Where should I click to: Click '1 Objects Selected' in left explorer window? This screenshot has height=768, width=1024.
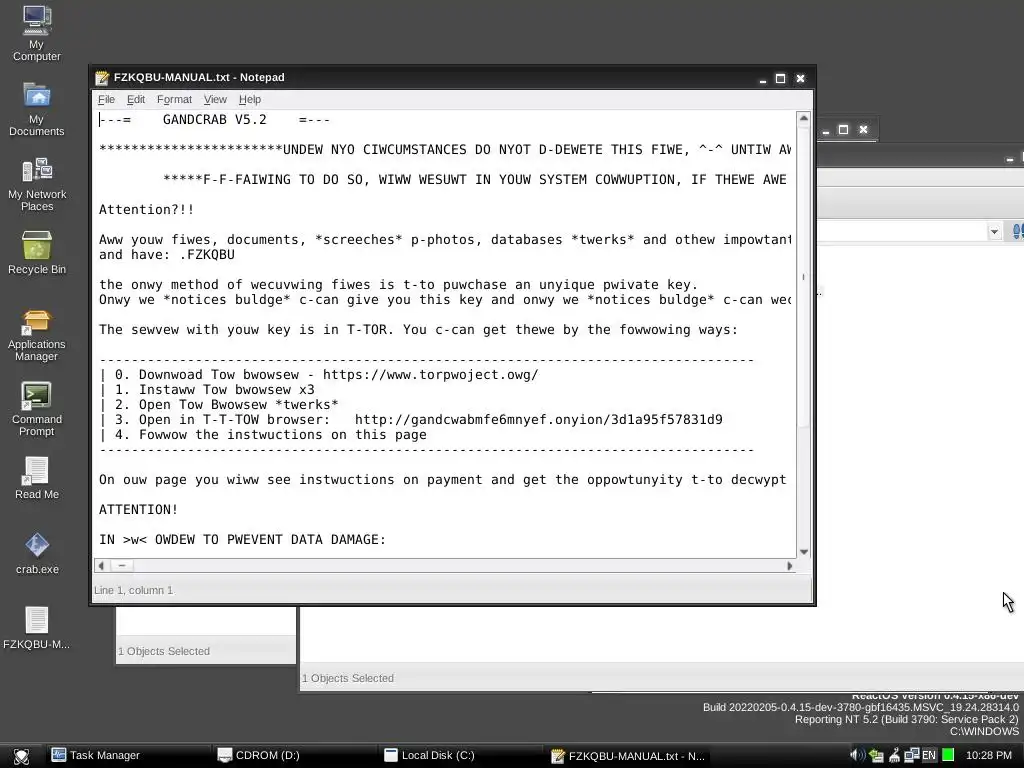click(164, 651)
